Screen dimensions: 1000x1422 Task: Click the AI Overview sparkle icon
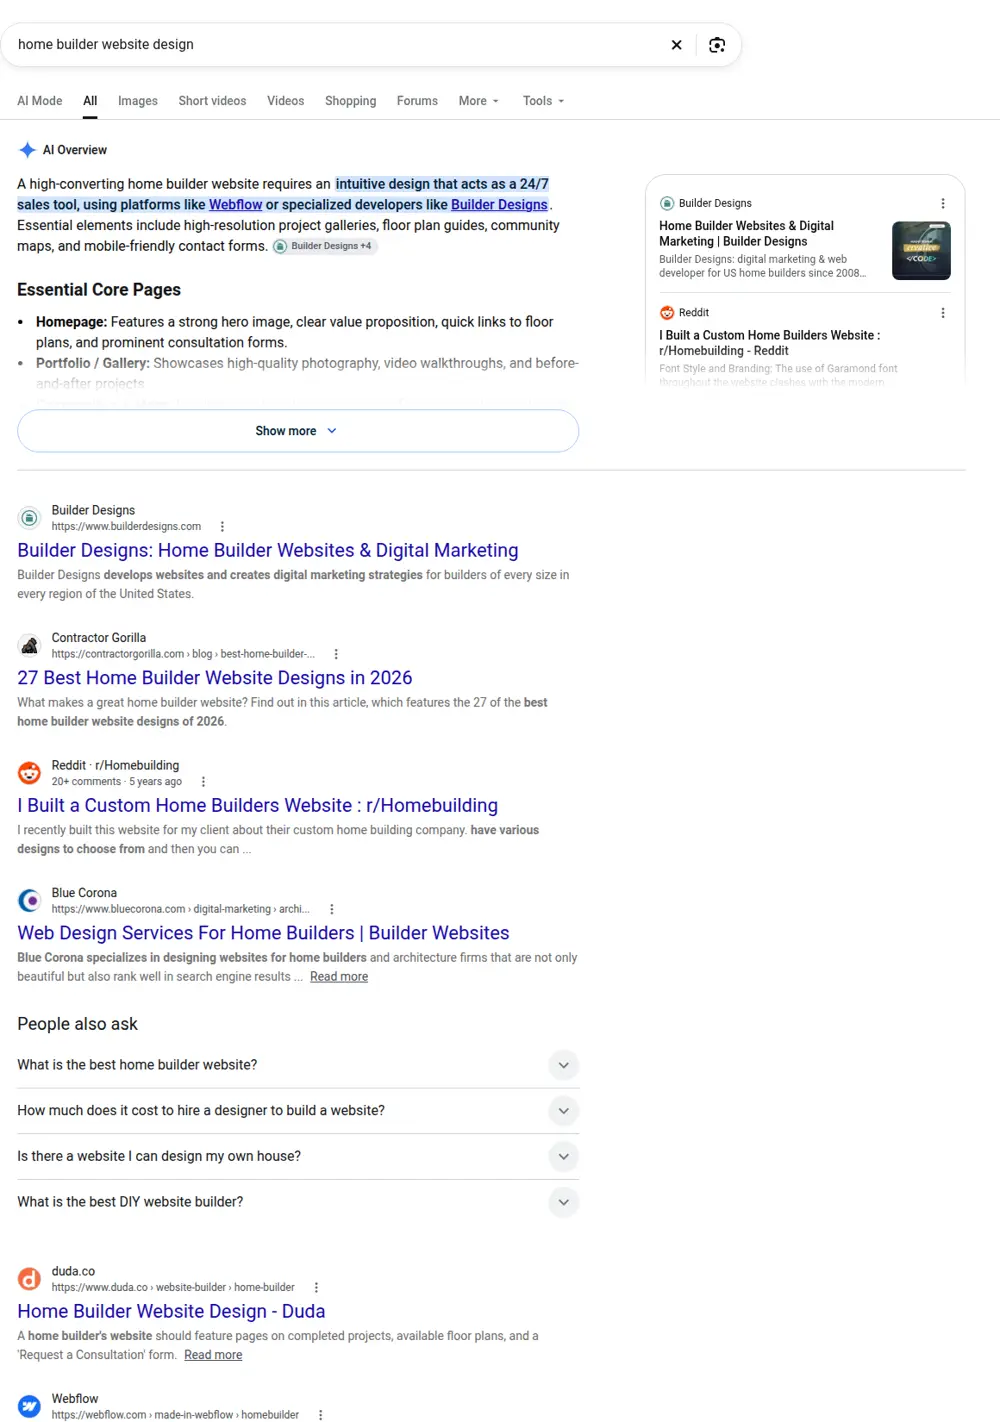(x=28, y=150)
